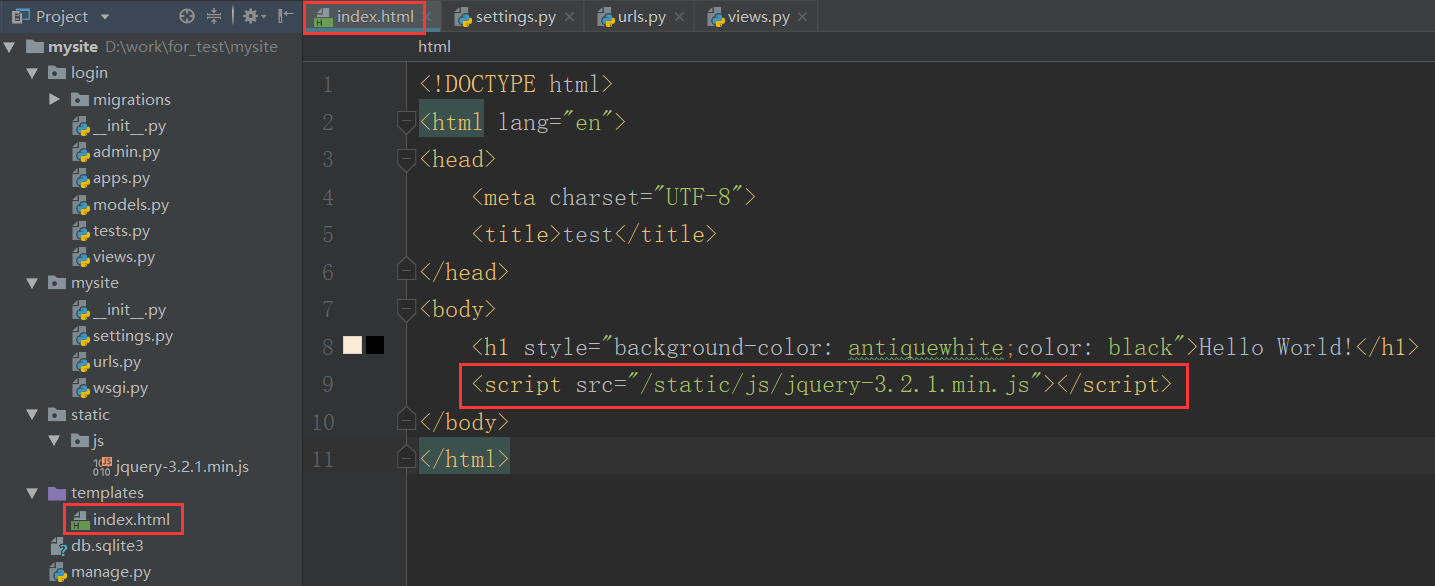Open jquery-3.2.1.min.js in the tree
The width and height of the screenshot is (1435, 586).
pos(183,467)
